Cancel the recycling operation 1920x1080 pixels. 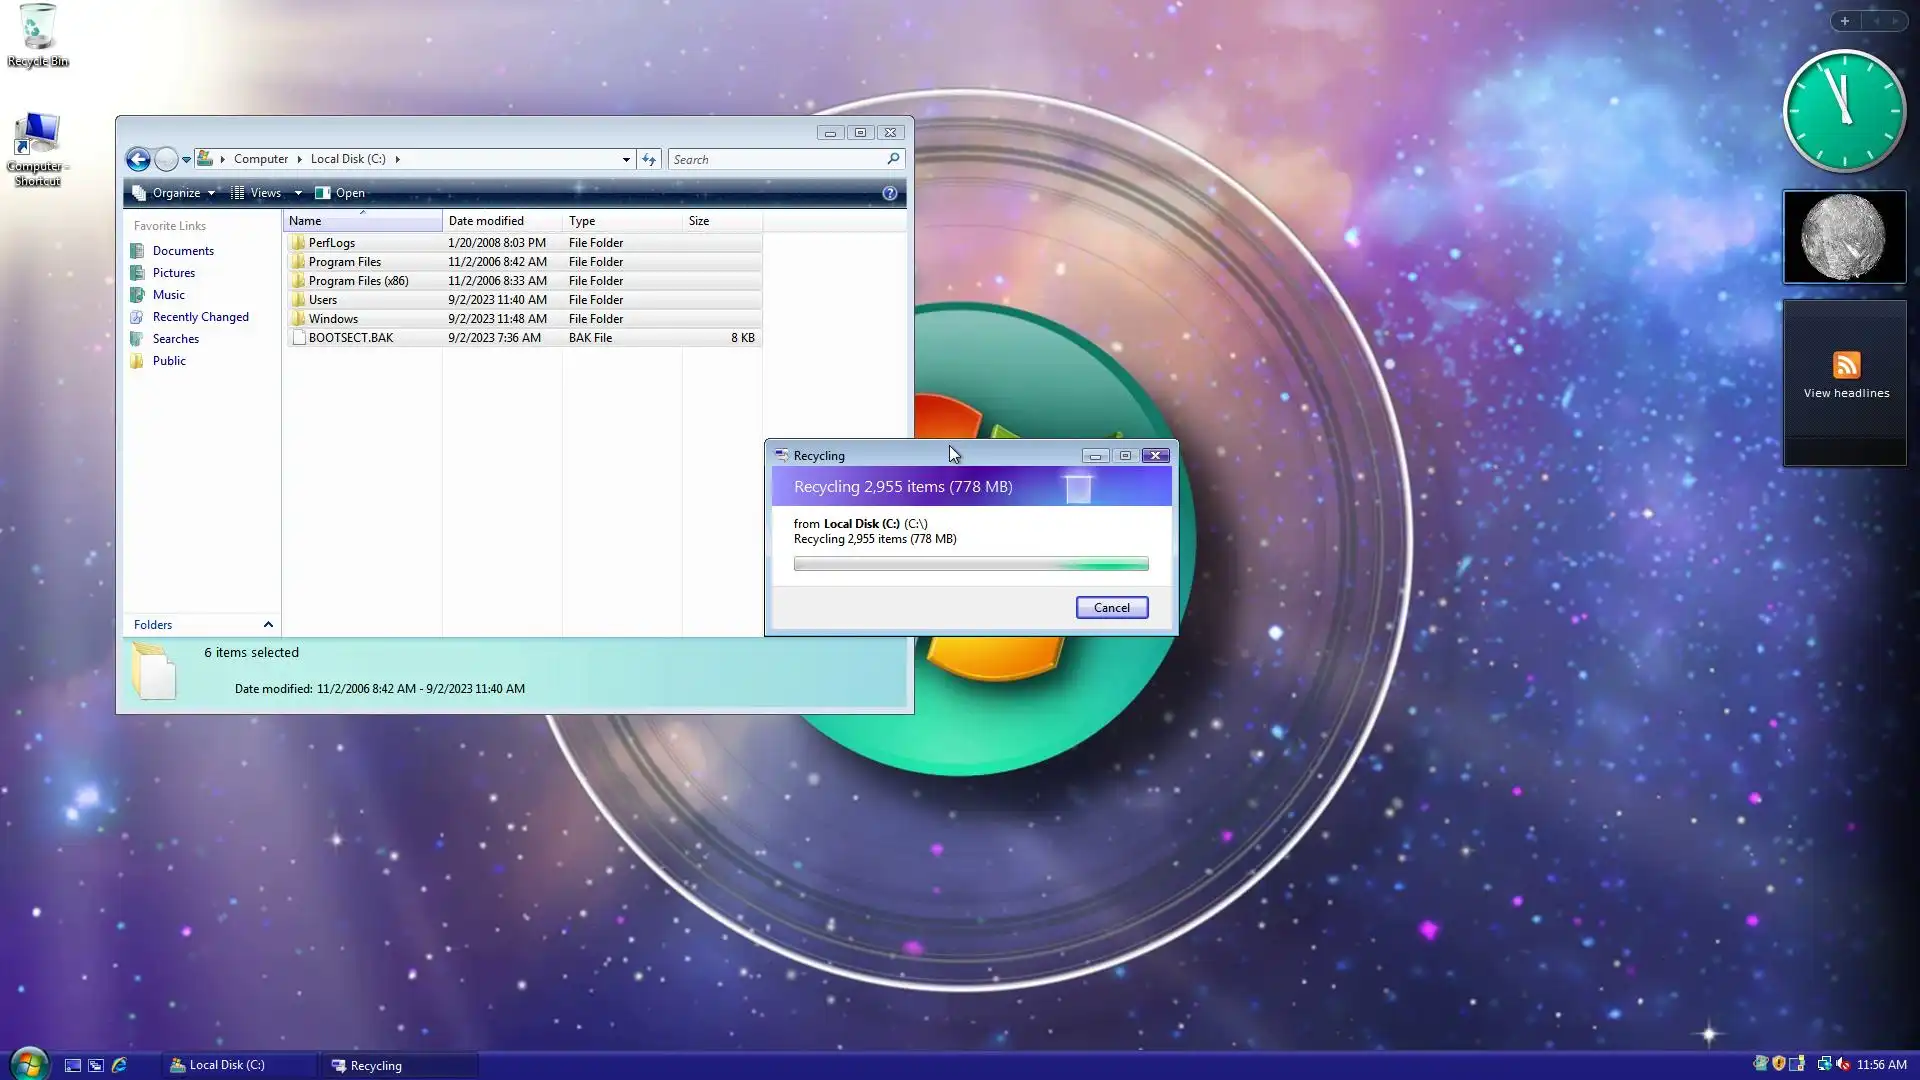(x=1111, y=608)
